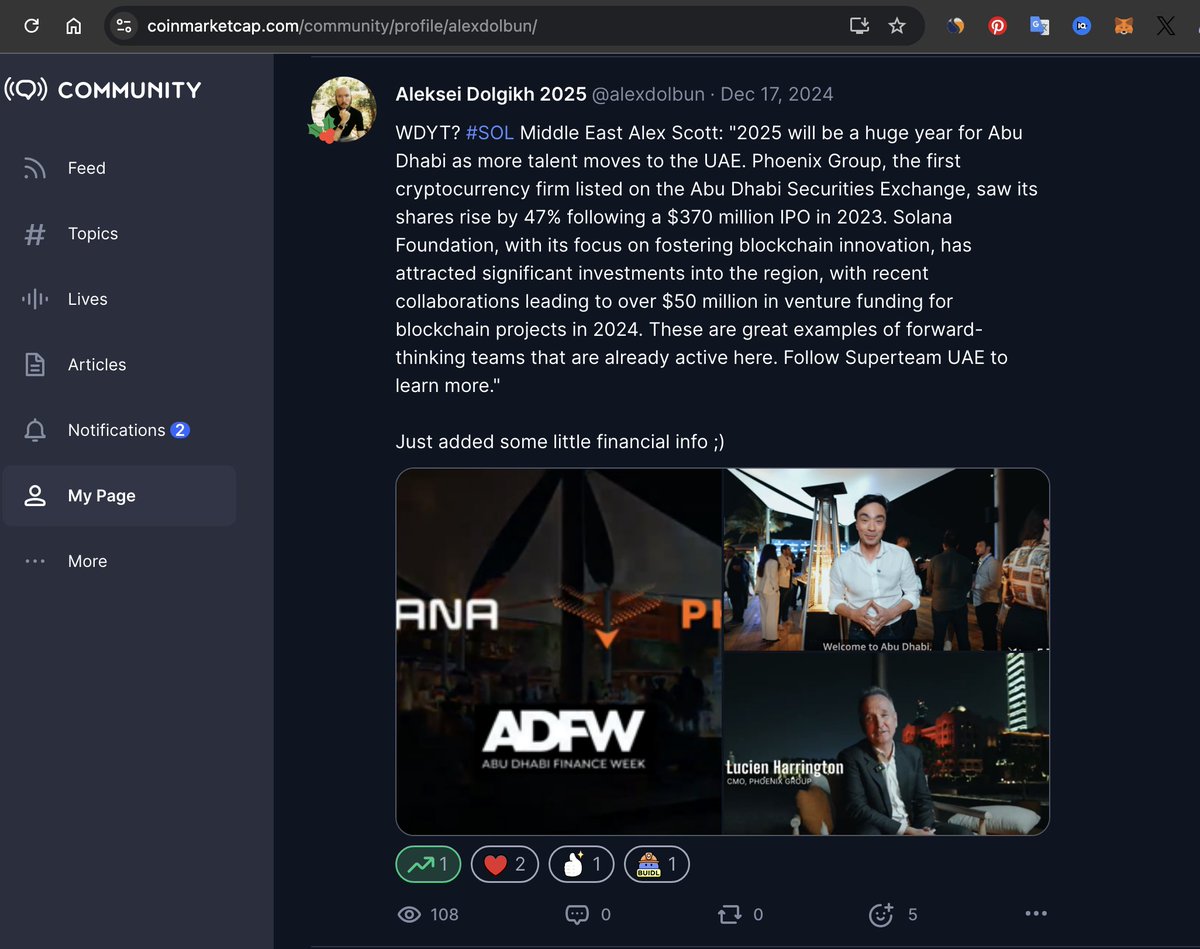Click the Feed RSS icon
Image resolution: width=1200 pixels, height=949 pixels.
(x=35, y=168)
